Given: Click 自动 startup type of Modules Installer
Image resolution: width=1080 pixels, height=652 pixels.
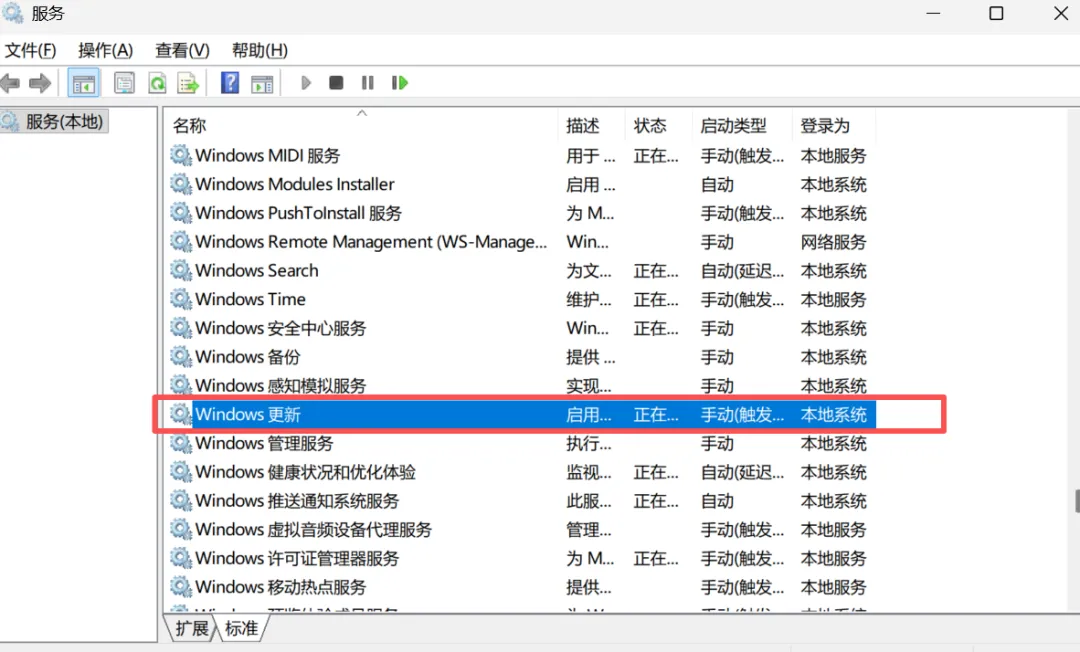Looking at the screenshot, I should tap(717, 185).
